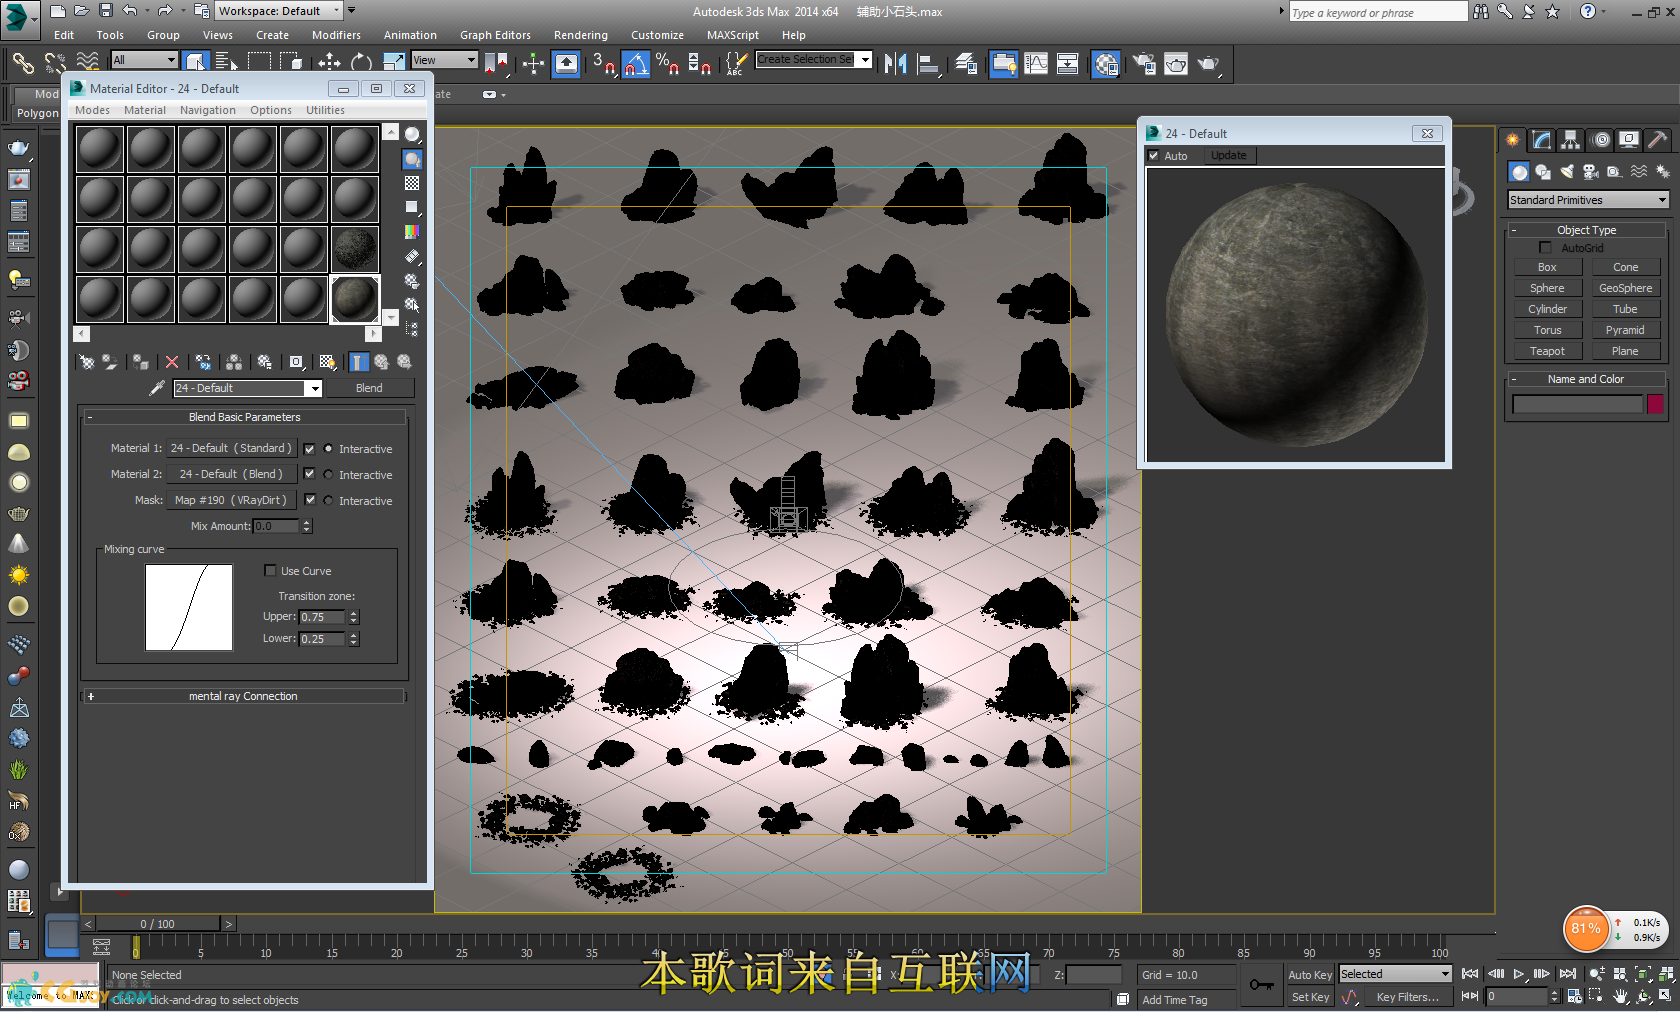Pick material from object eyedropper
The image size is (1680, 1012).
pyautogui.click(x=156, y=388)
